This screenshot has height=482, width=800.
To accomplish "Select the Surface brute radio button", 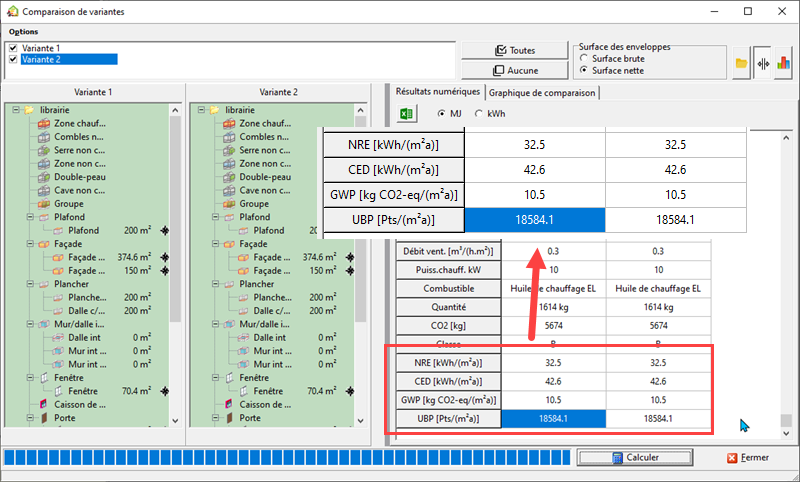I will (584, 59).
